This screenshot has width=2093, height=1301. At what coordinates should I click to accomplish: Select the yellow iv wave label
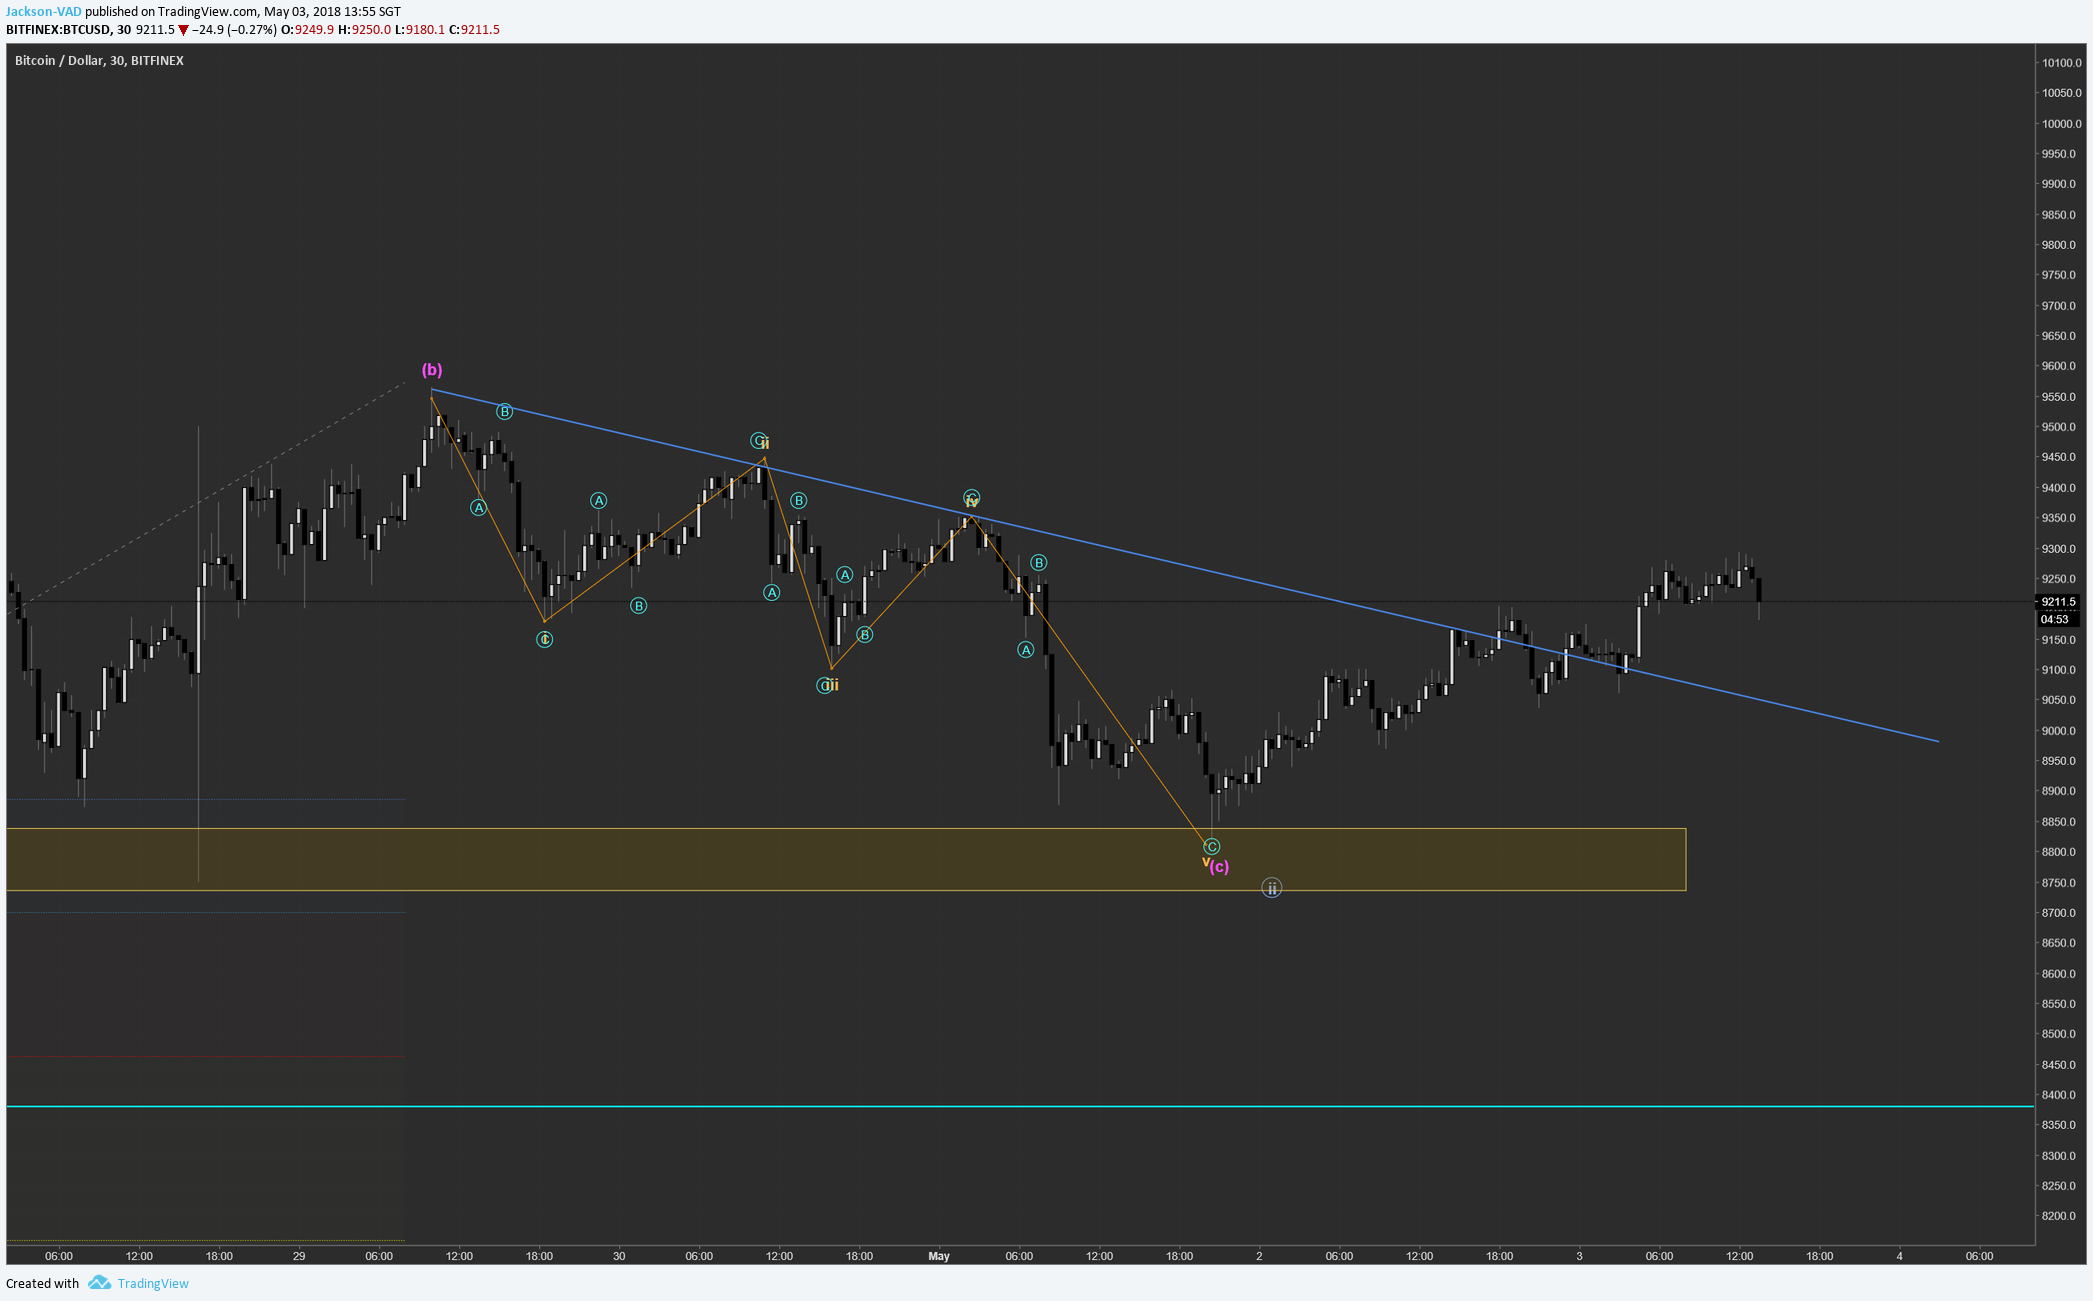971,502
